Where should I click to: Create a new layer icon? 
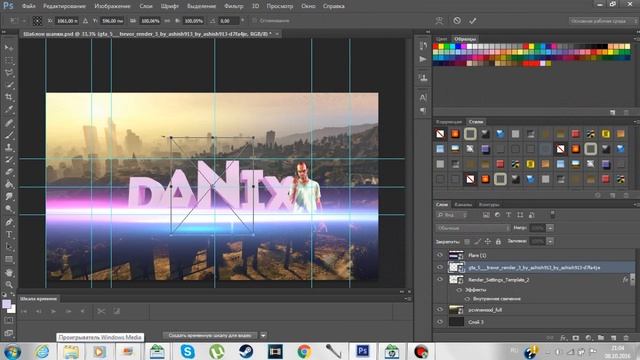tap(613, 338)
